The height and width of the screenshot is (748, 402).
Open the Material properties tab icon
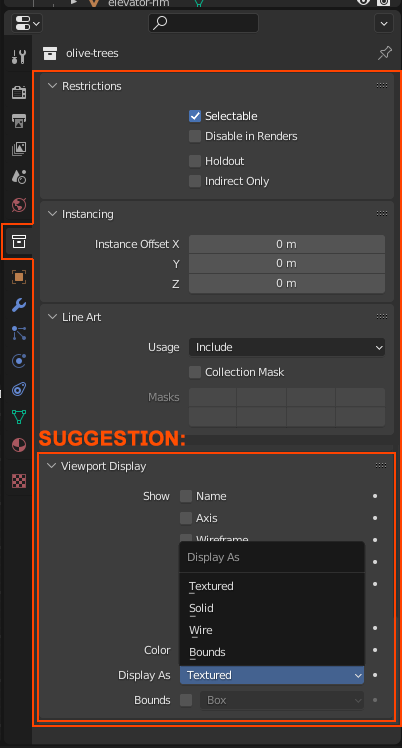click(19, 445)
